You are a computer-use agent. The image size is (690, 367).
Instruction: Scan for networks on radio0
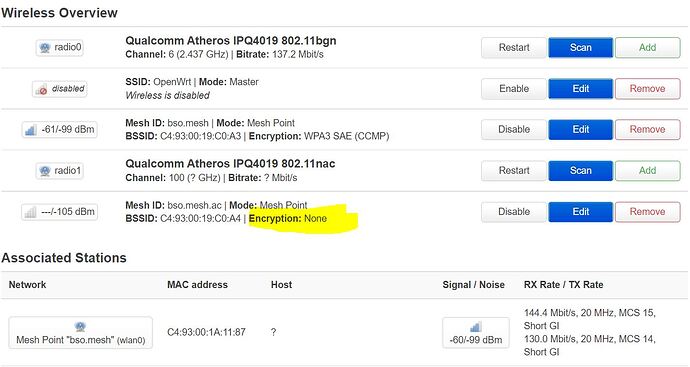pos(580,48)
